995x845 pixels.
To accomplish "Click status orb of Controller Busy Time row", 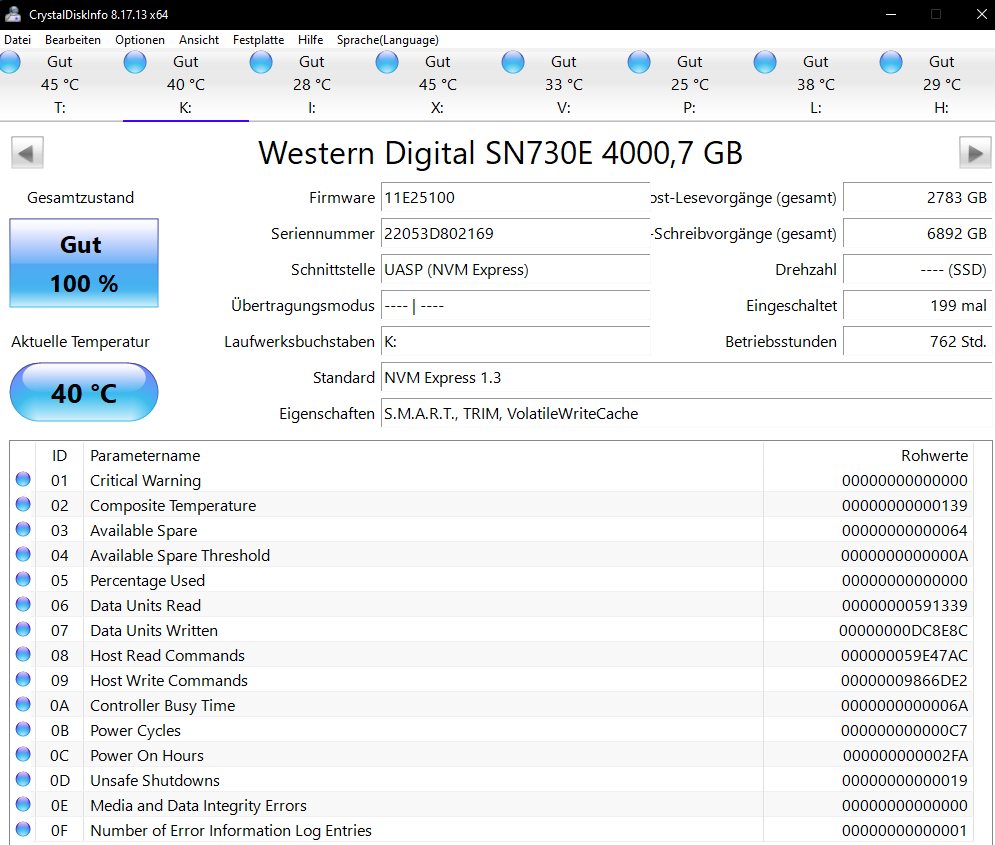I will click(x=23, y=704).
